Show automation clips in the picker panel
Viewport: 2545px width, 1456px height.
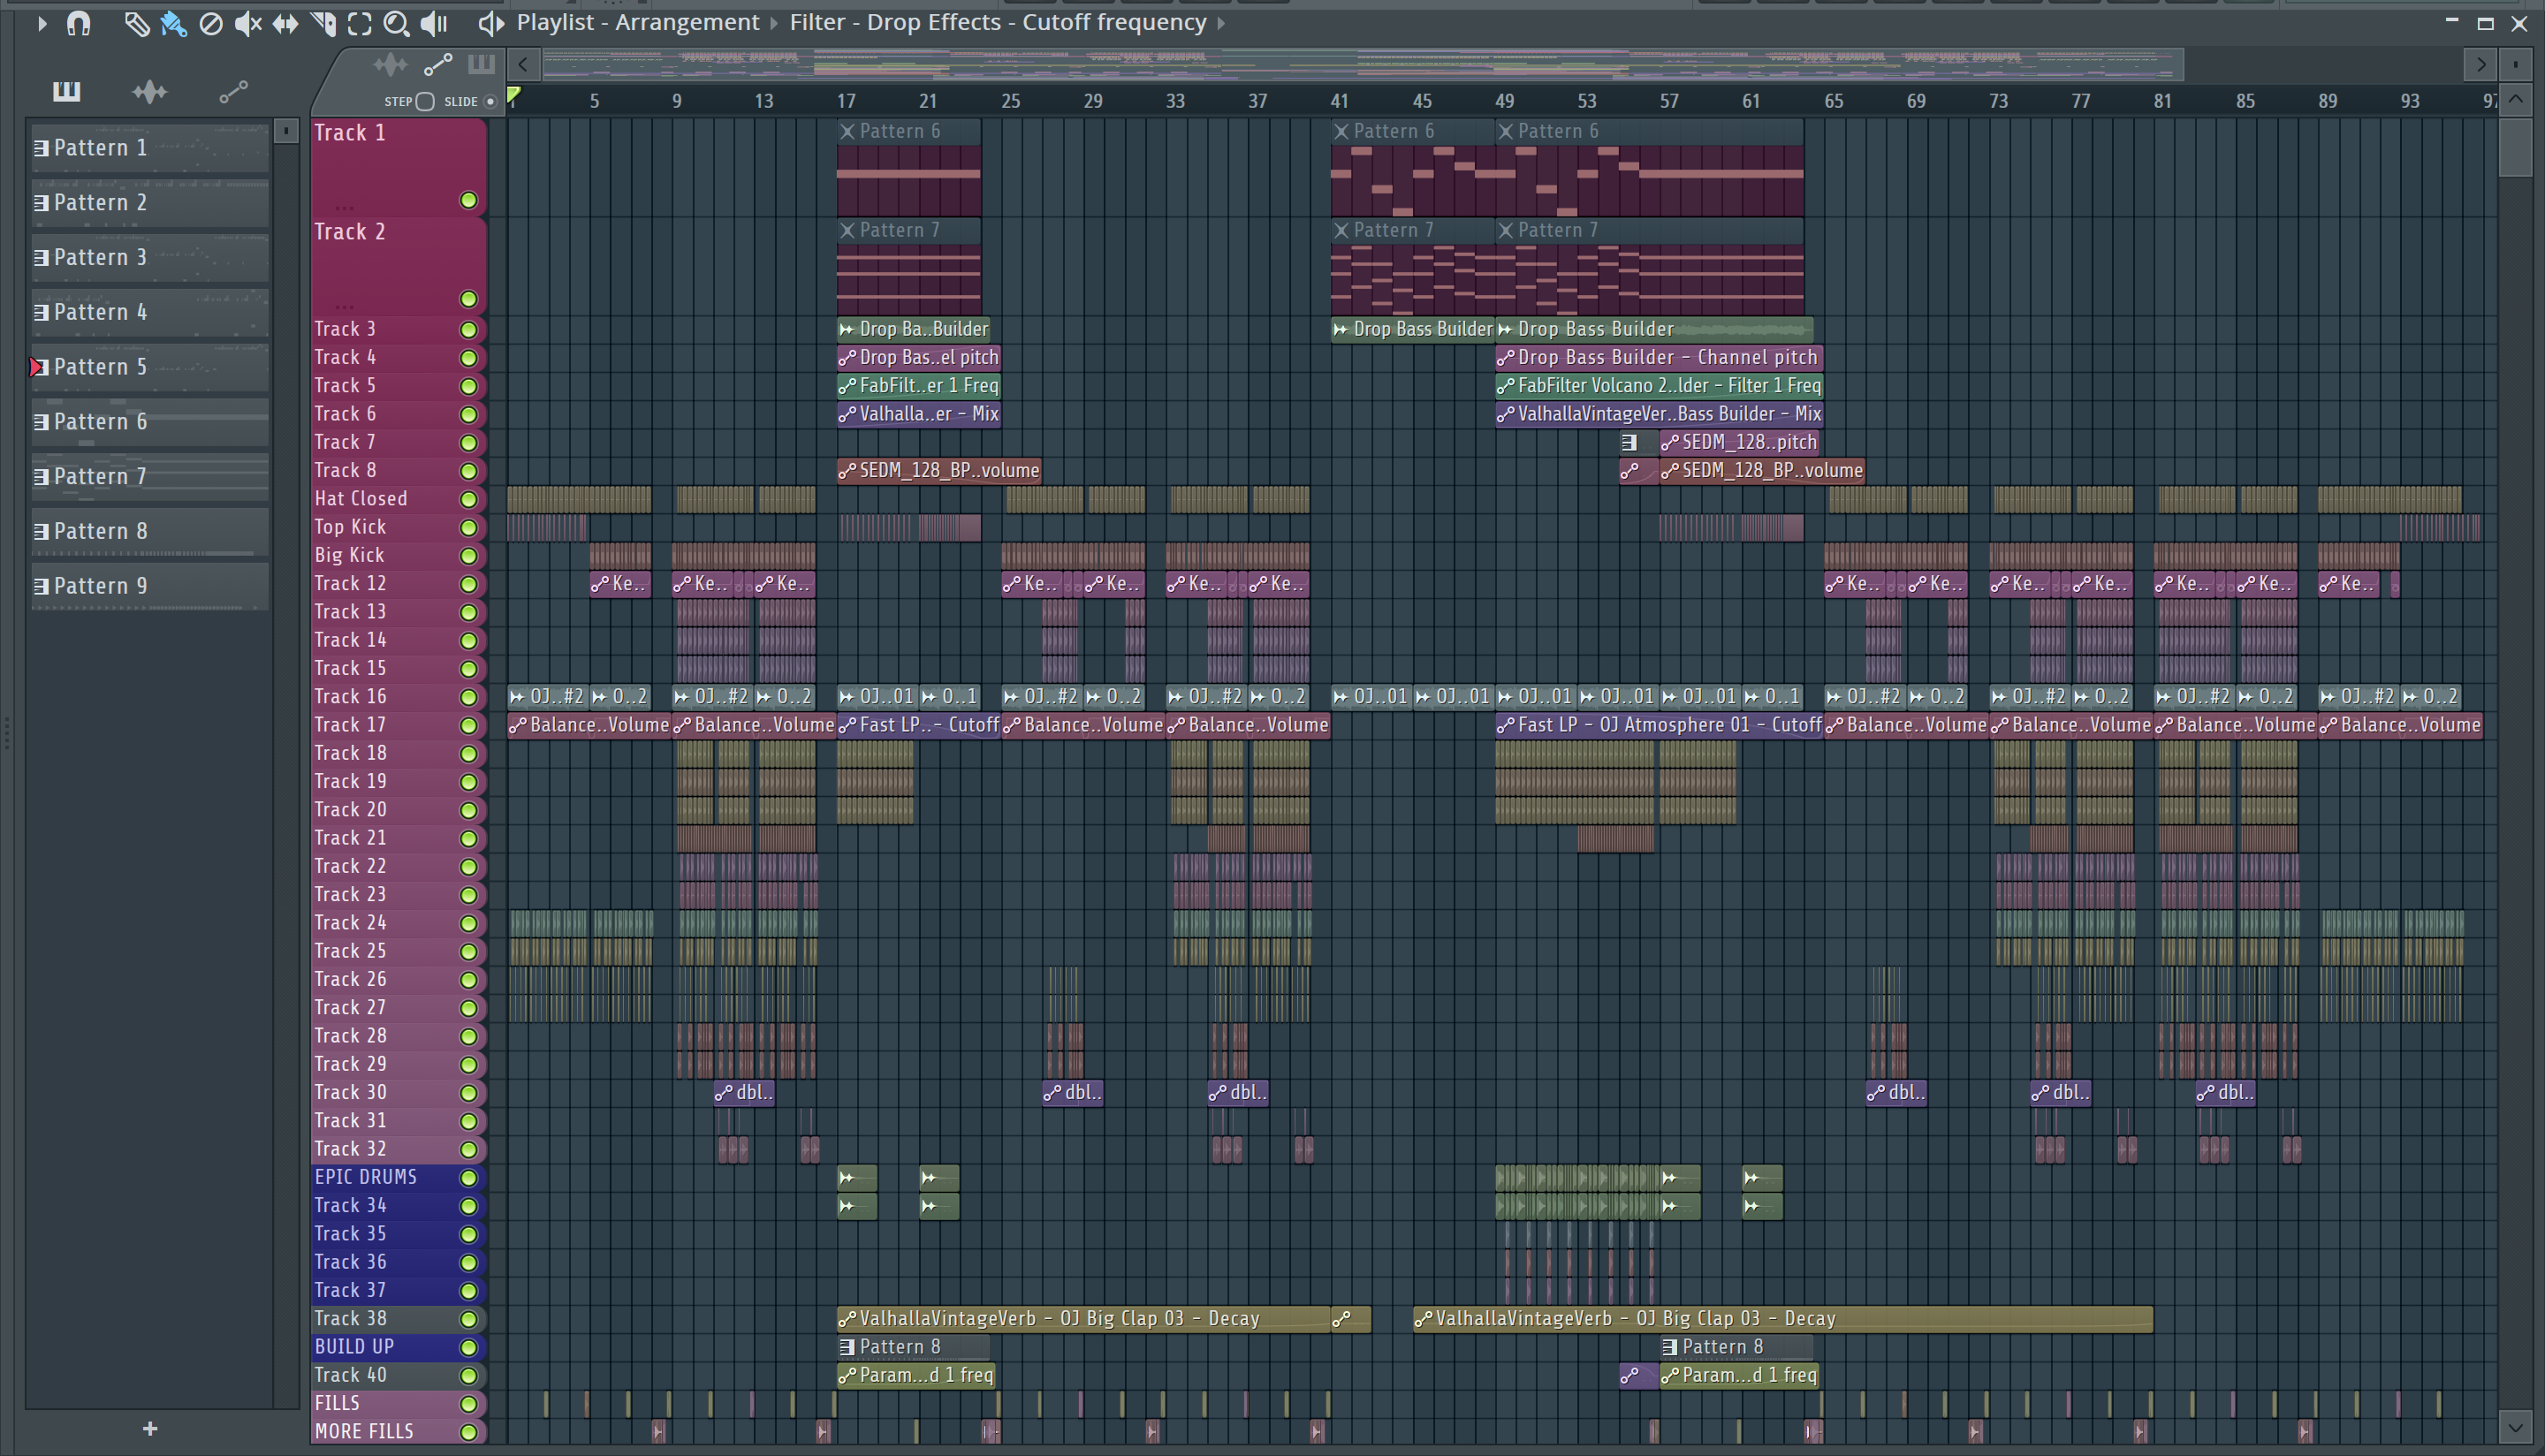coord(233,92)
